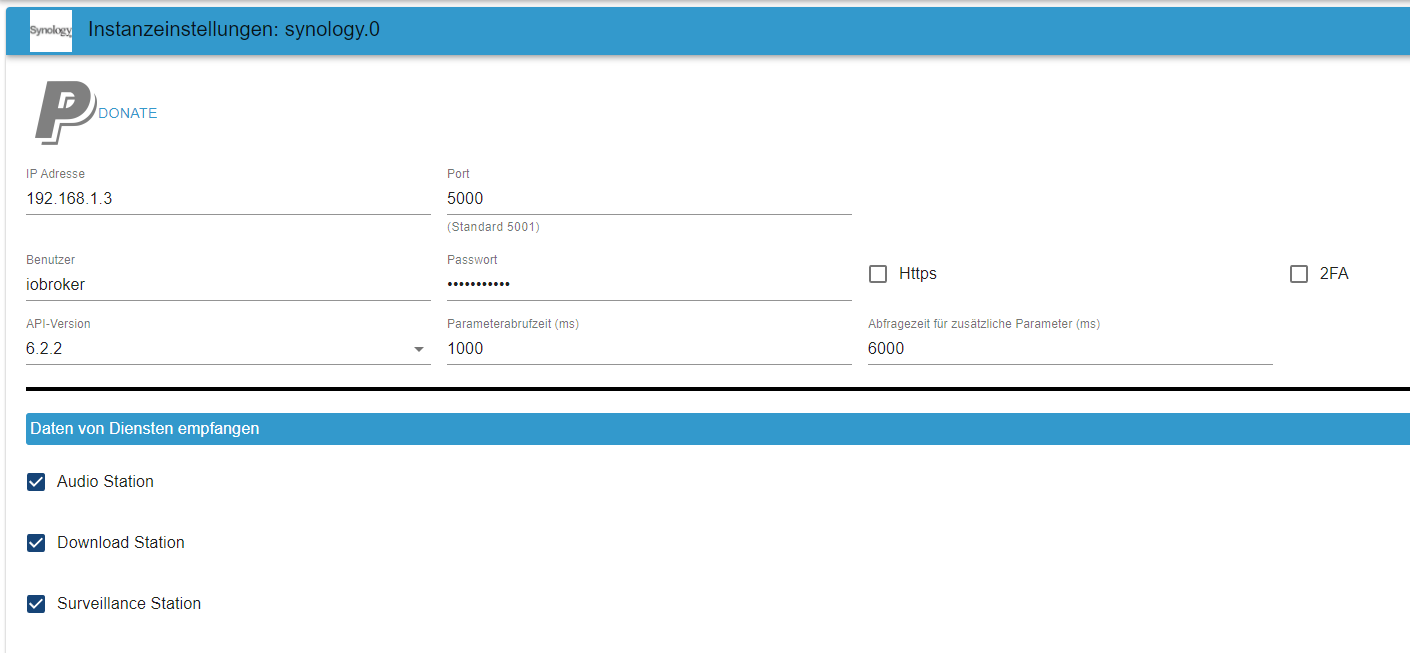
Task: Open the API-Version dropdown showing 6.2.2
Action: (215, 348)
